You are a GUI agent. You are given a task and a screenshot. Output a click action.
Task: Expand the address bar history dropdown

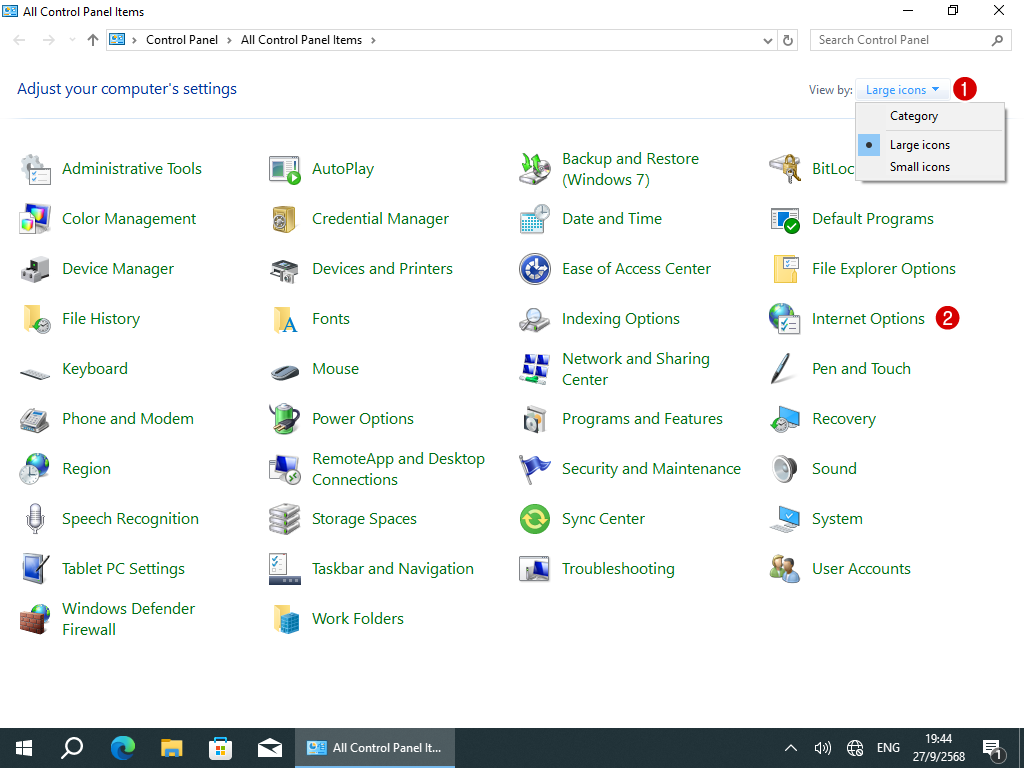click(x=768, y=40)
